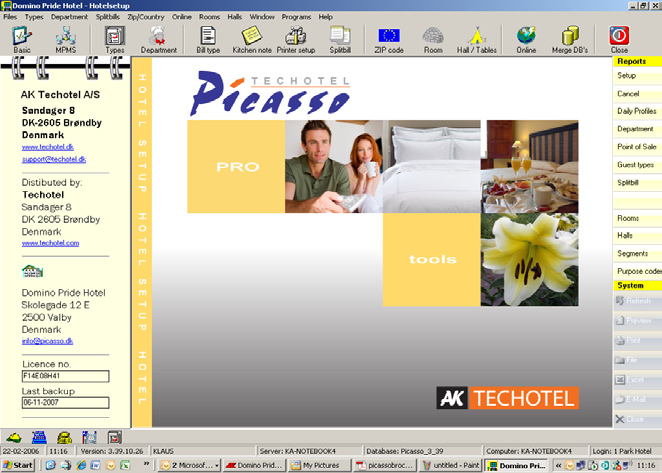
Task: Click the 'Database: Picasso_3_39' status bar entry
Action: 422,451
